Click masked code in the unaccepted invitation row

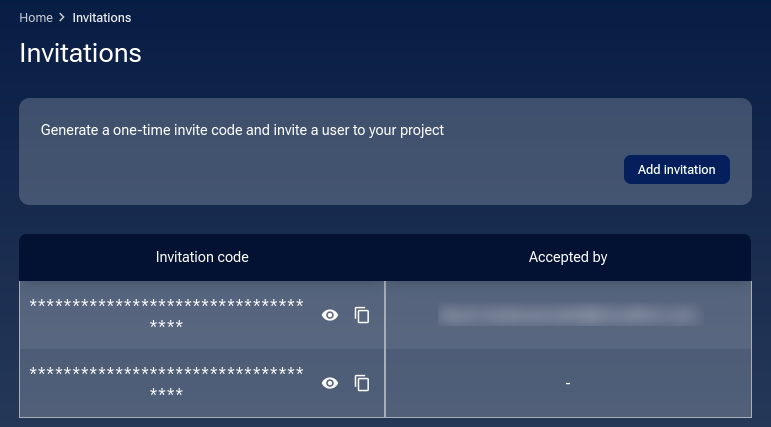[167, 382]
